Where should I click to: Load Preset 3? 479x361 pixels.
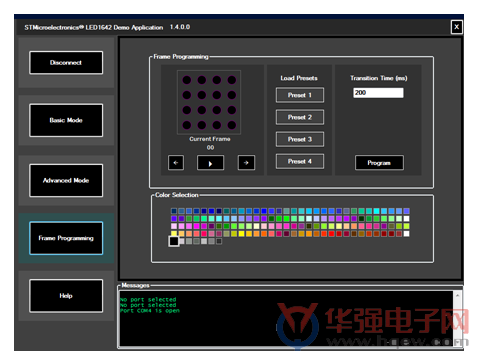300,139
